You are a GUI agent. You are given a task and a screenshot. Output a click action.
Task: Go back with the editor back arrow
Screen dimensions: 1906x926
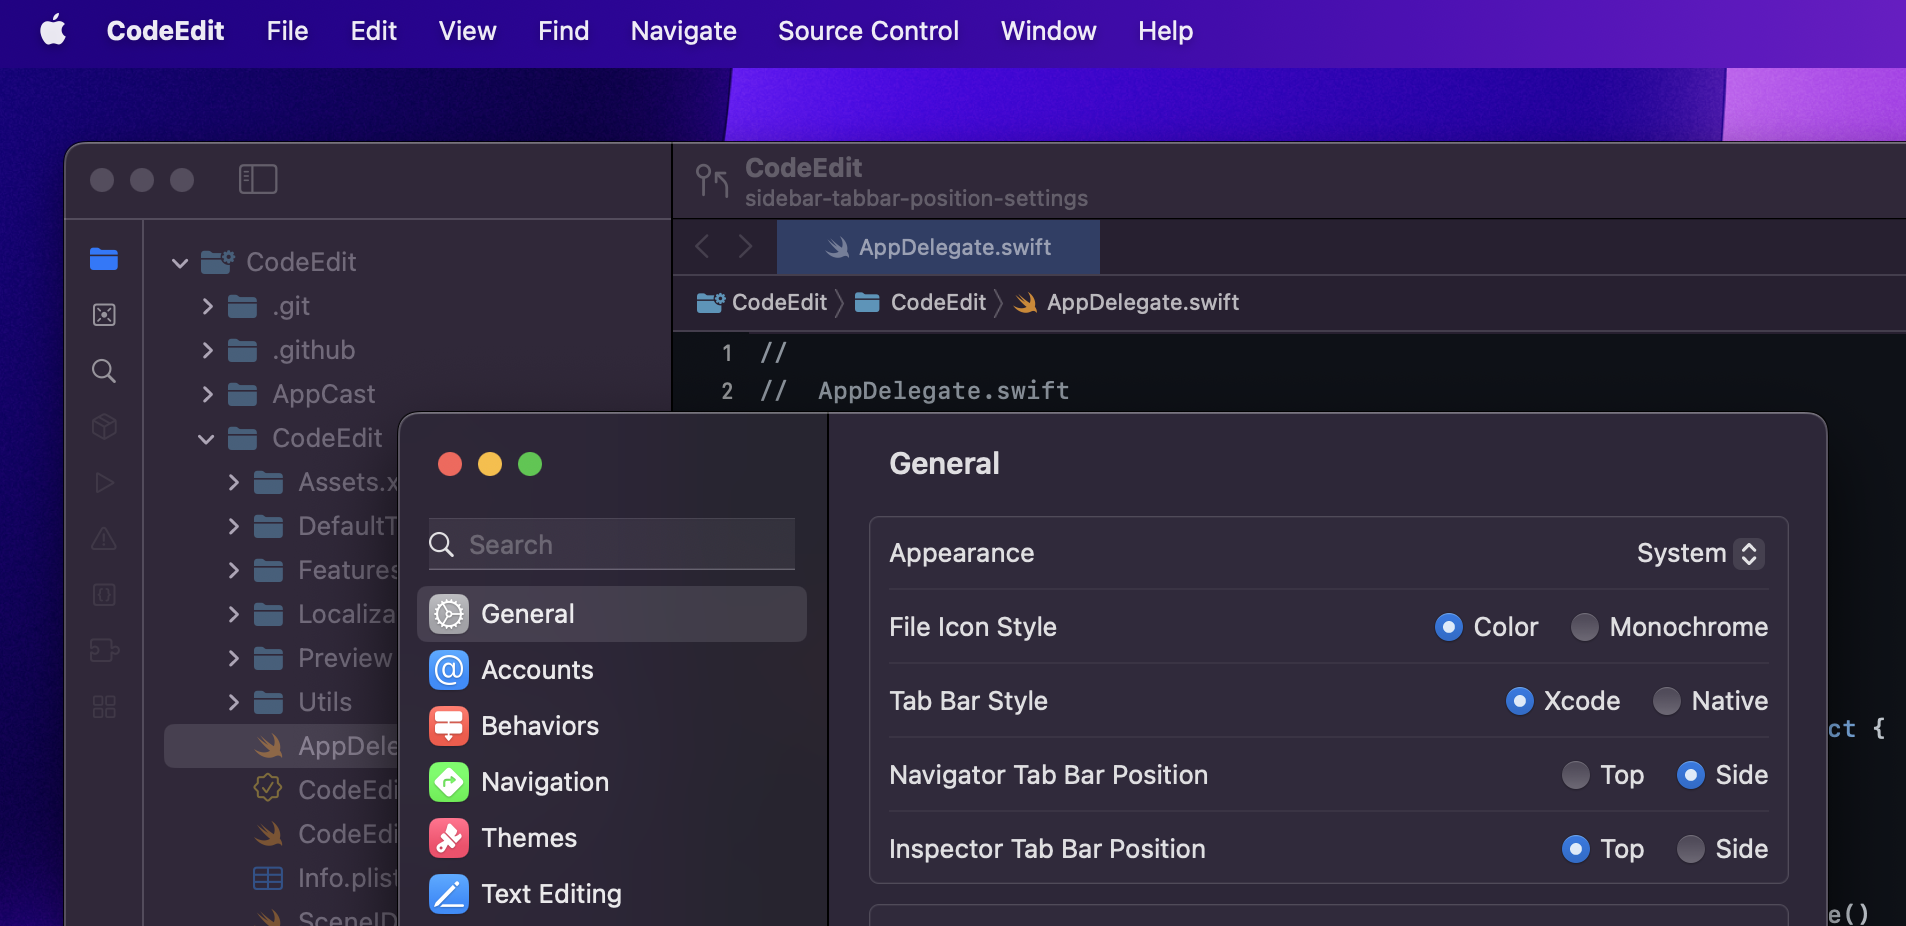[702, 247]
